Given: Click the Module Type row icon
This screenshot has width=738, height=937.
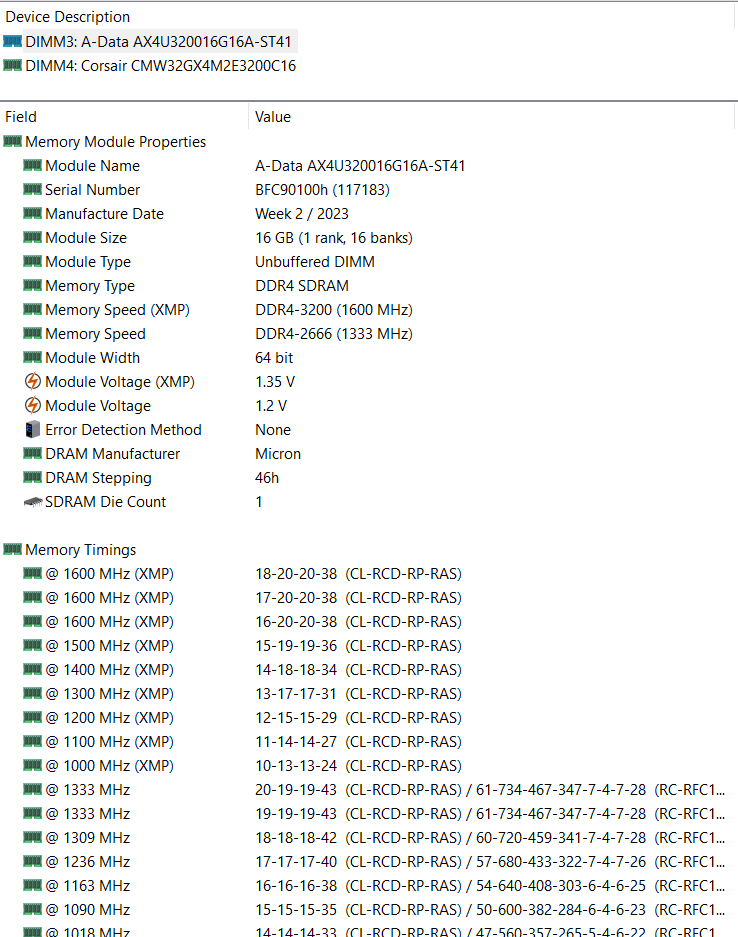Looking at the screenshot, I should pyautogui.click(x=32, y=261).
